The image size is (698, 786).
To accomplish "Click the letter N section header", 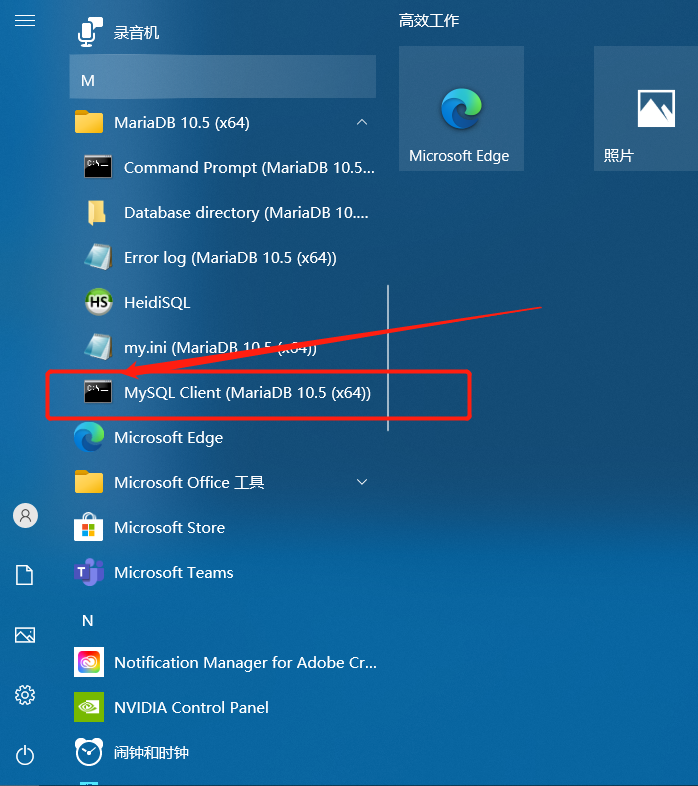I will (88, 621).
